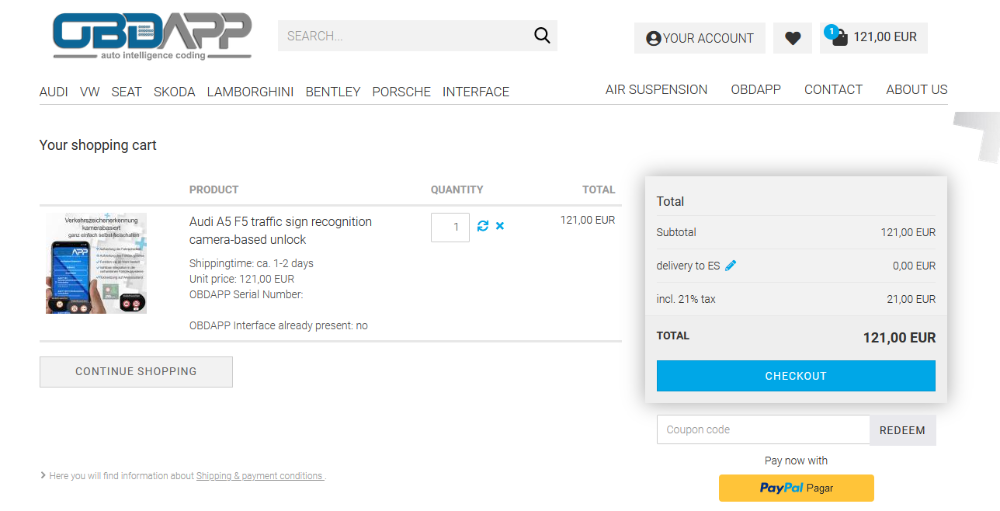
Task: Click the 'delivery to ES' text
Action: pos(688,265)
